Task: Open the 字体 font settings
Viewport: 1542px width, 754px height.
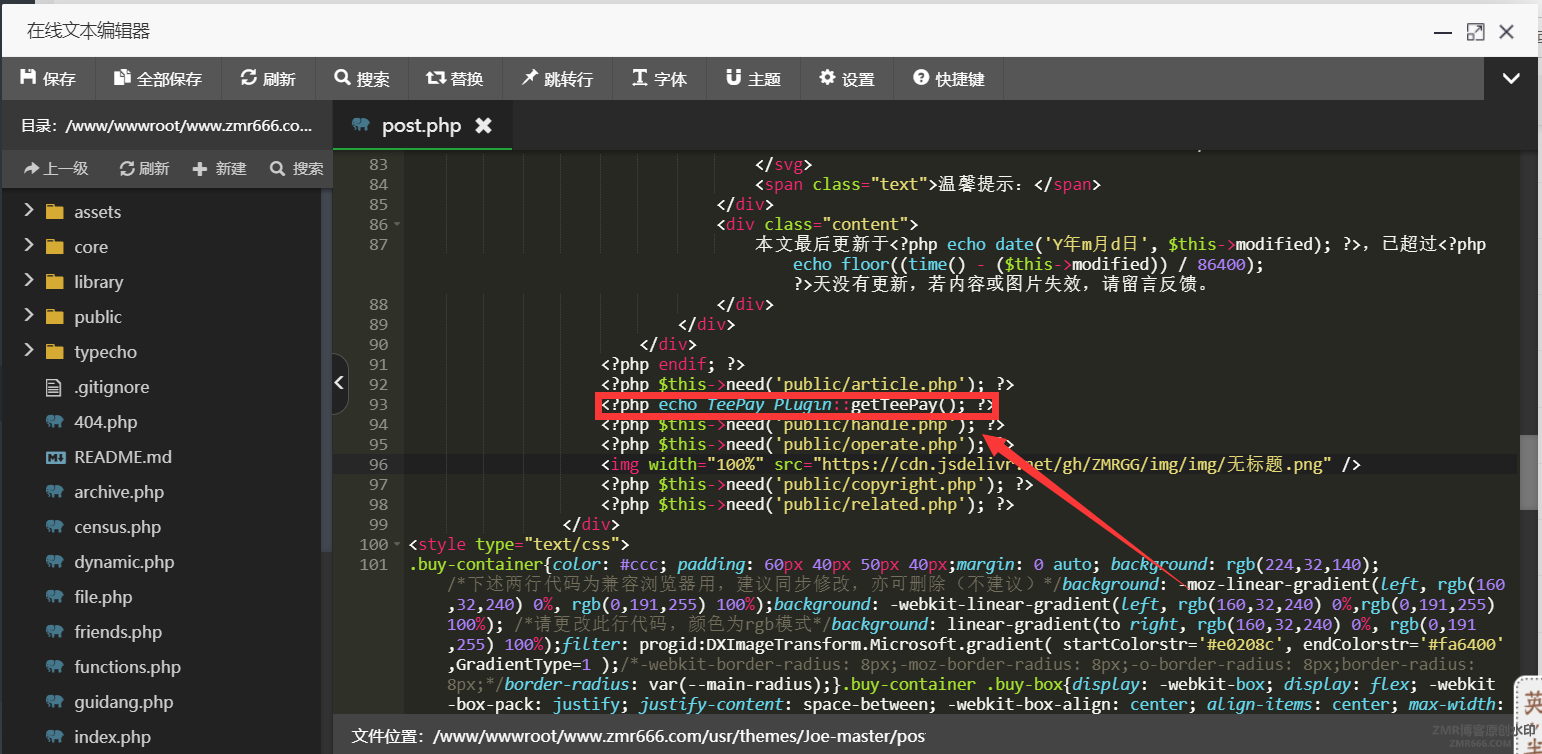Action: 659,79
